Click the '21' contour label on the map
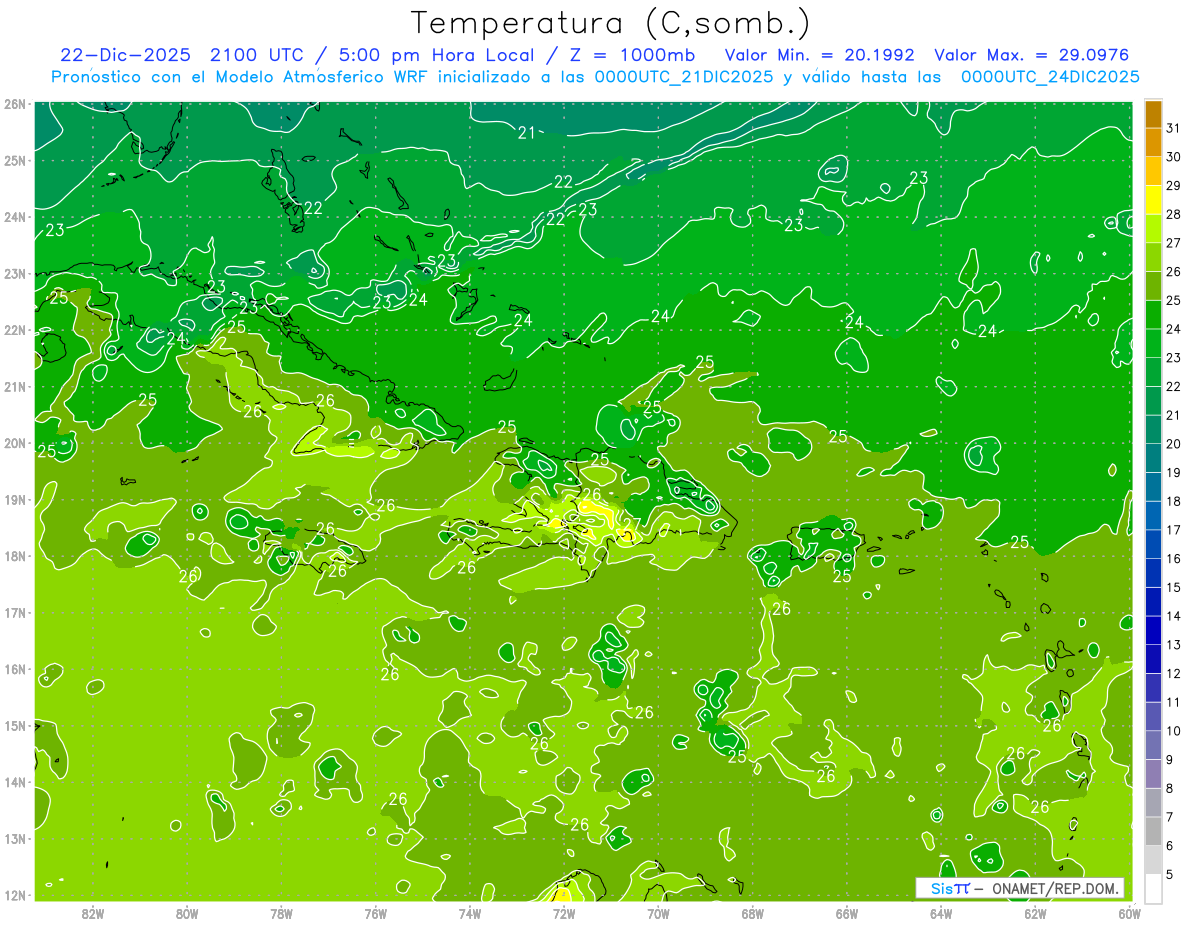 pos(527,132)
